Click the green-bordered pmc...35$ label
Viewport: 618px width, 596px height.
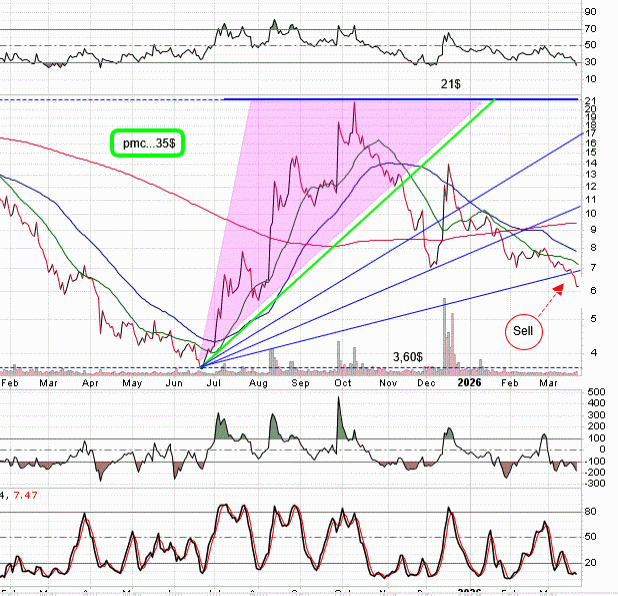(148, 143)
